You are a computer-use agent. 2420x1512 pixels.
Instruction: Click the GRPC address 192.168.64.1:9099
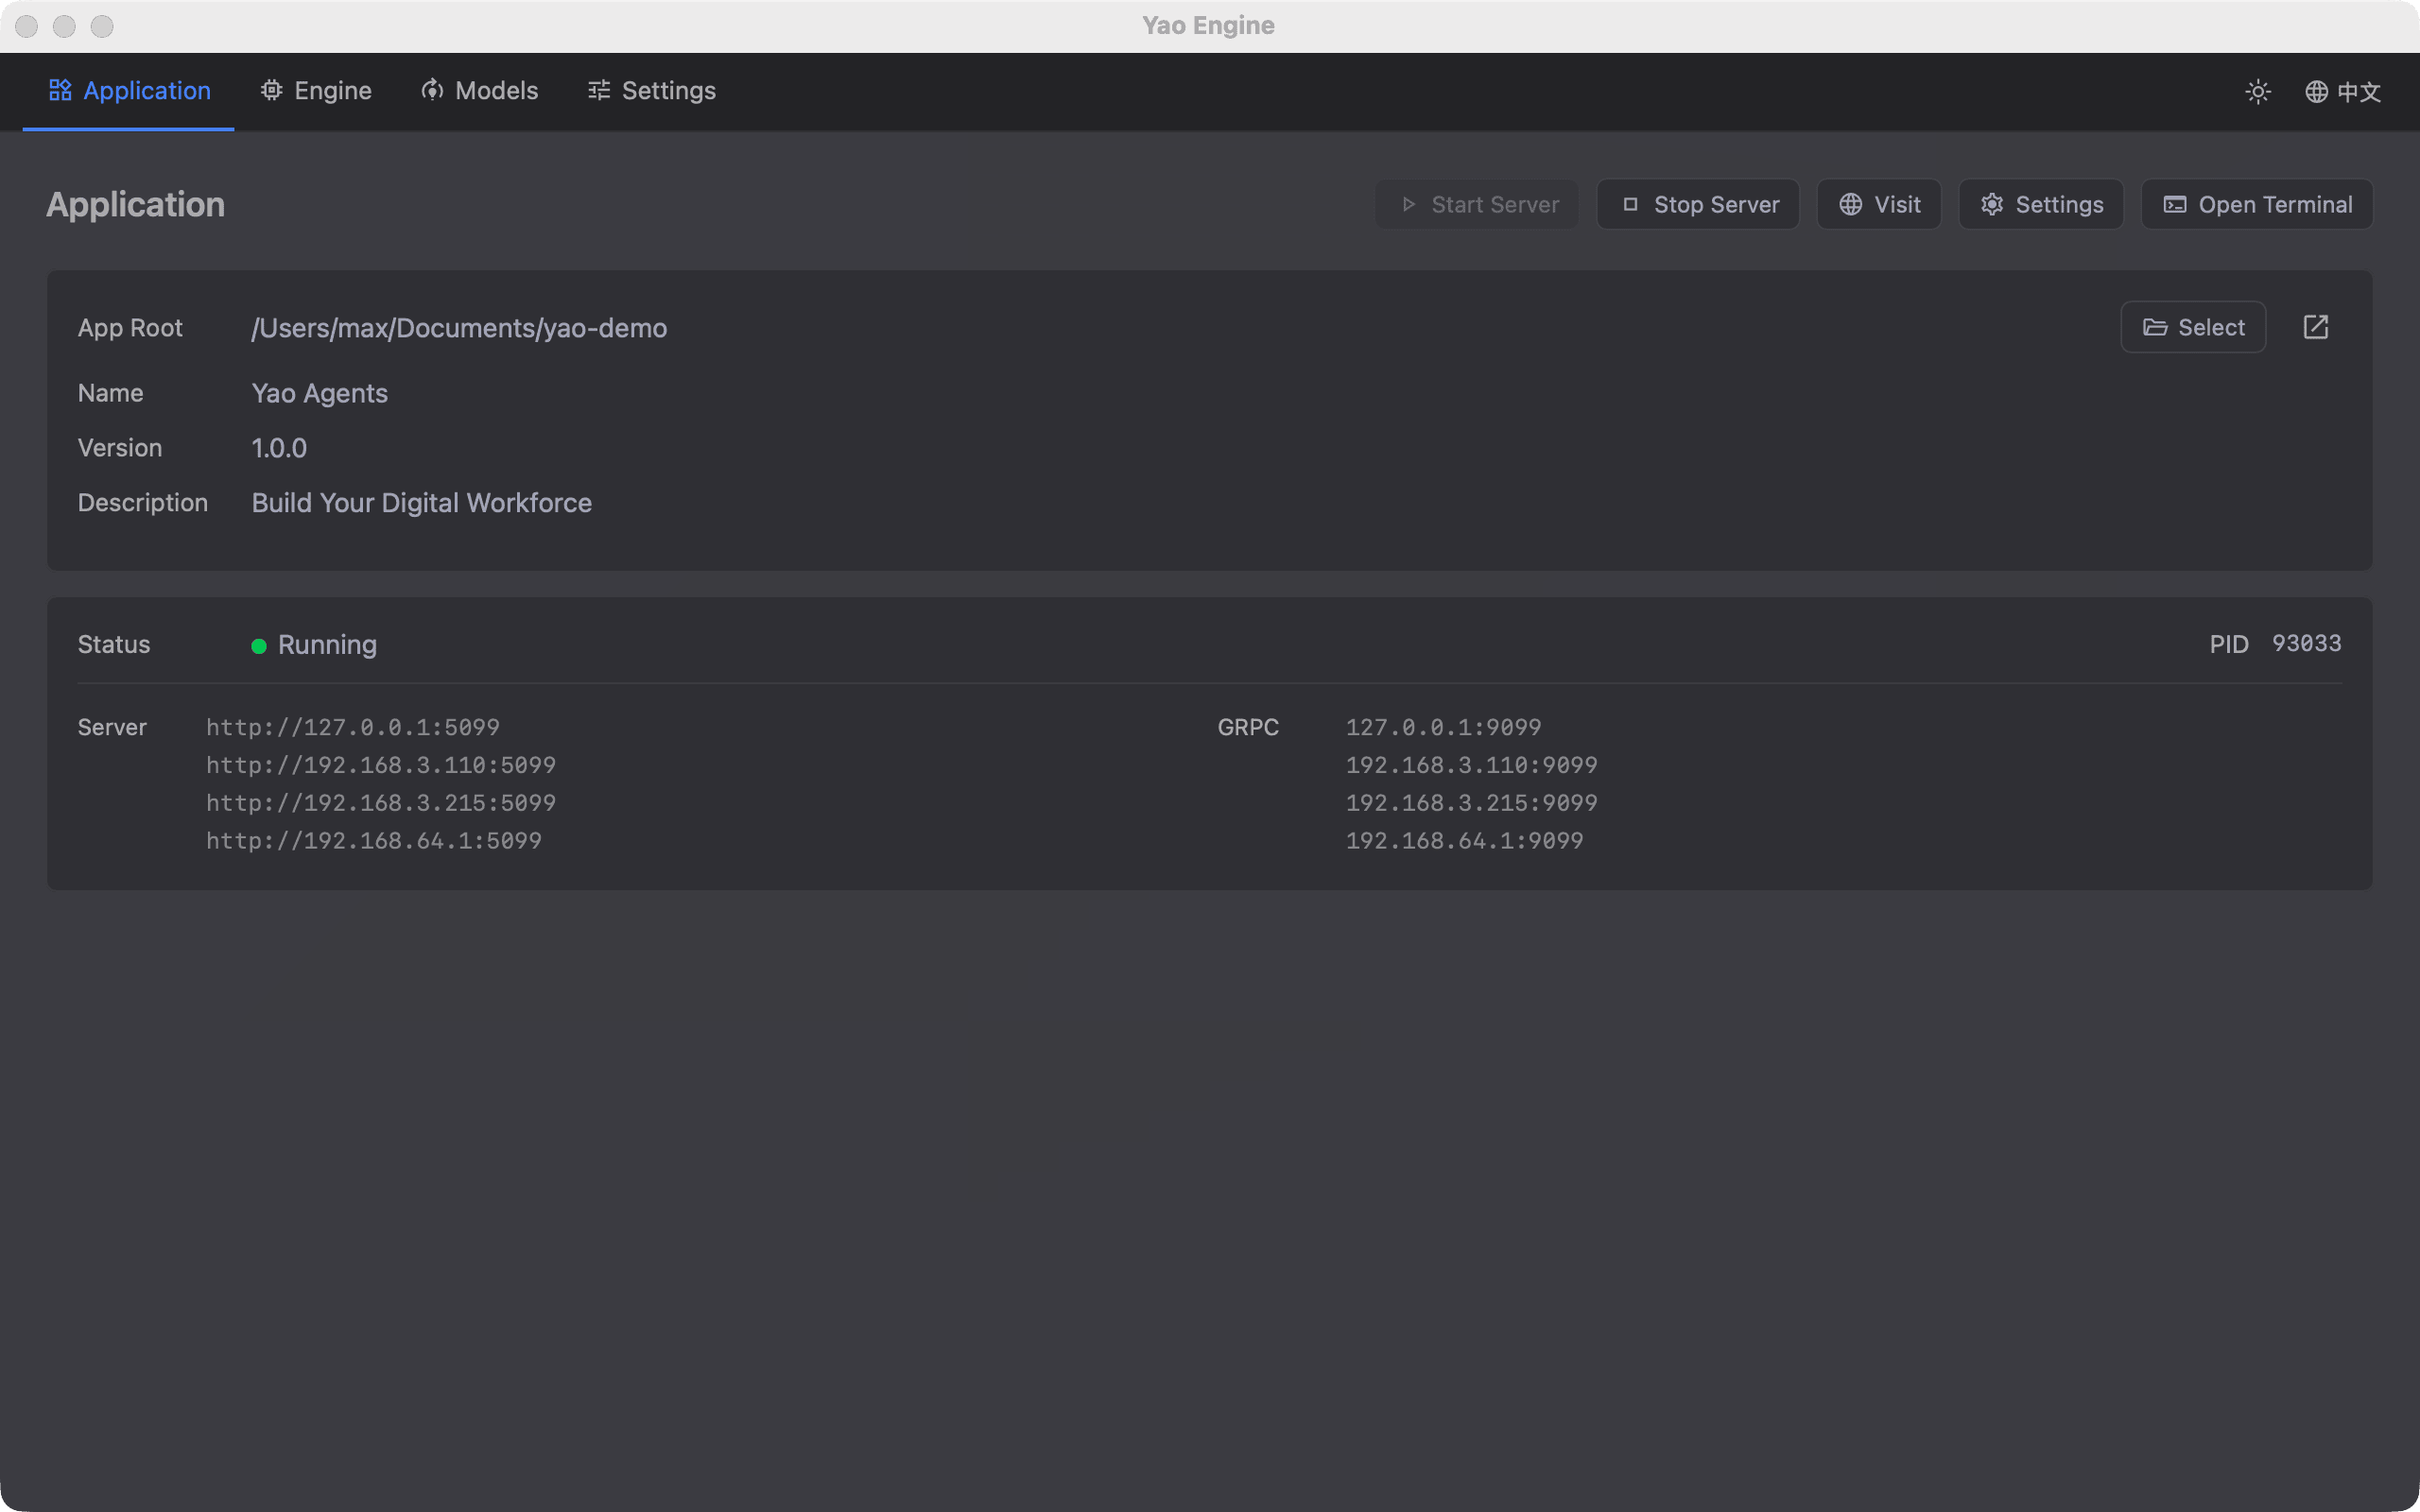(1464, 841)
